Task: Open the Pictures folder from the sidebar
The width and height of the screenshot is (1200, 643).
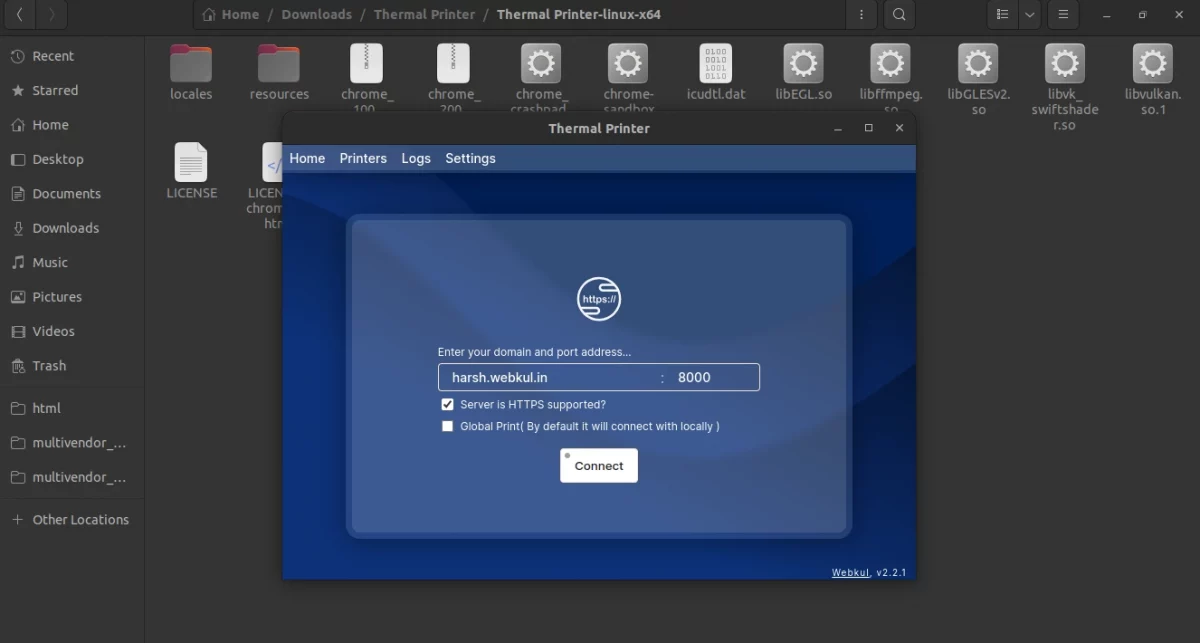Action: [55, 297]
